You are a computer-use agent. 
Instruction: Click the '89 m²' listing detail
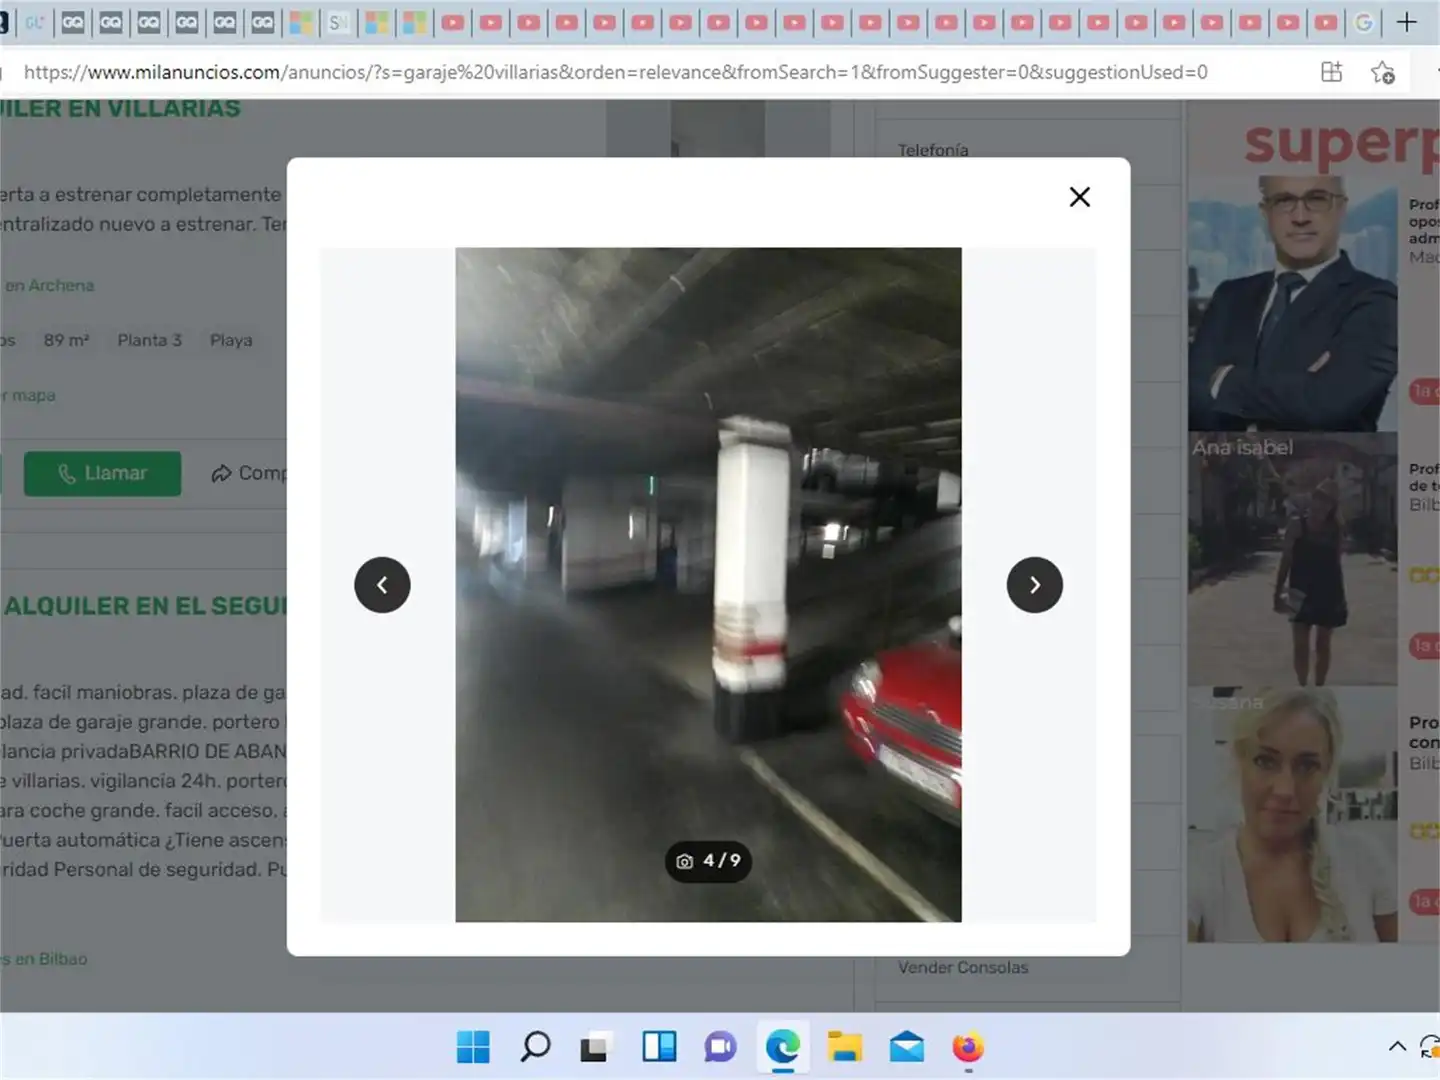[x=66, y=340]
